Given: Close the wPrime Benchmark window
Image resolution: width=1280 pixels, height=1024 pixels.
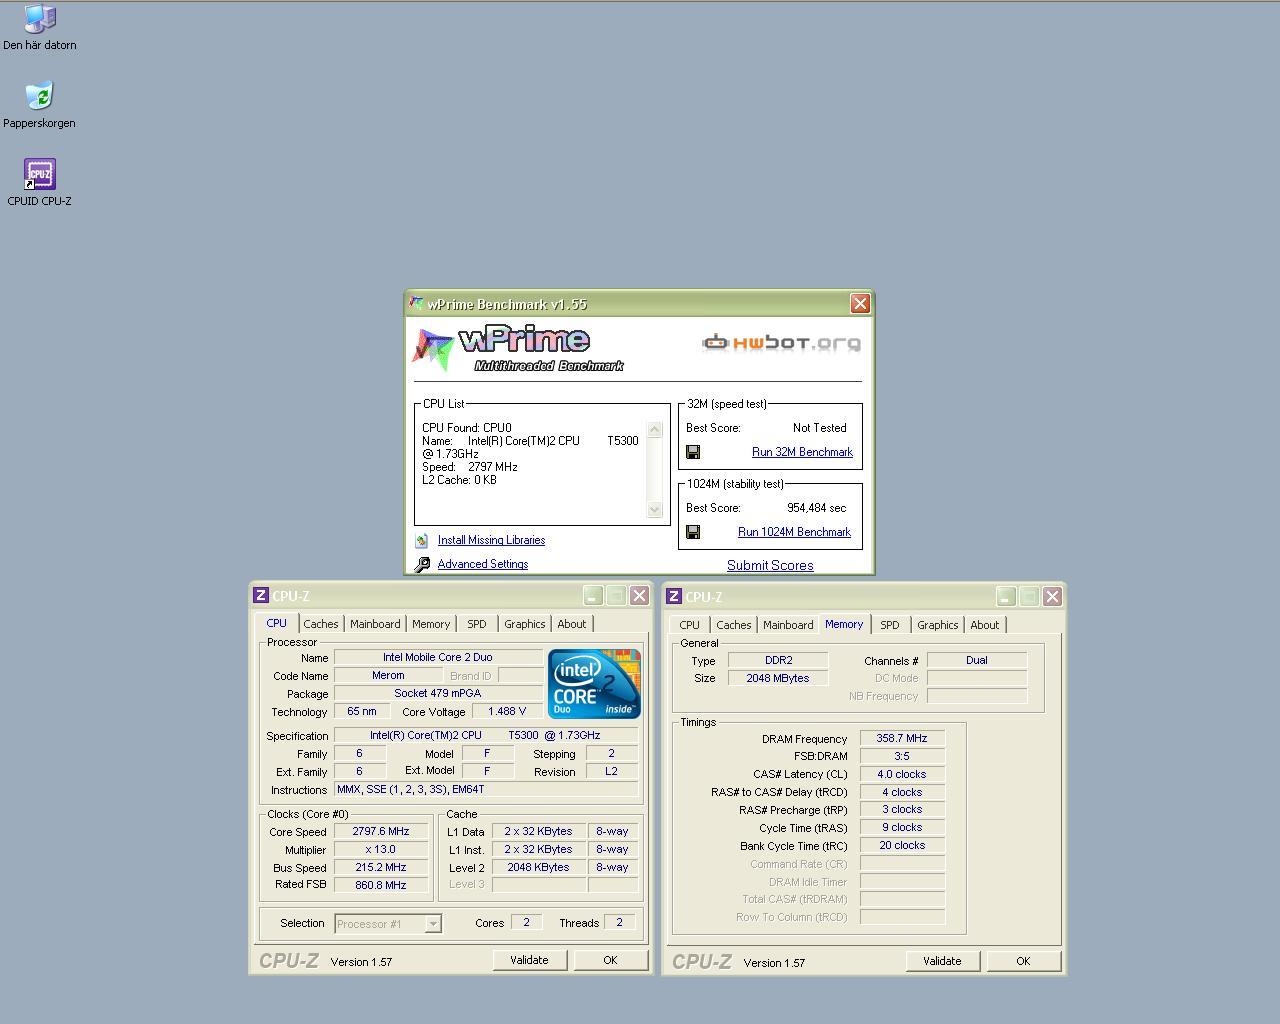Looking at the screenshot, I should 860,303.
